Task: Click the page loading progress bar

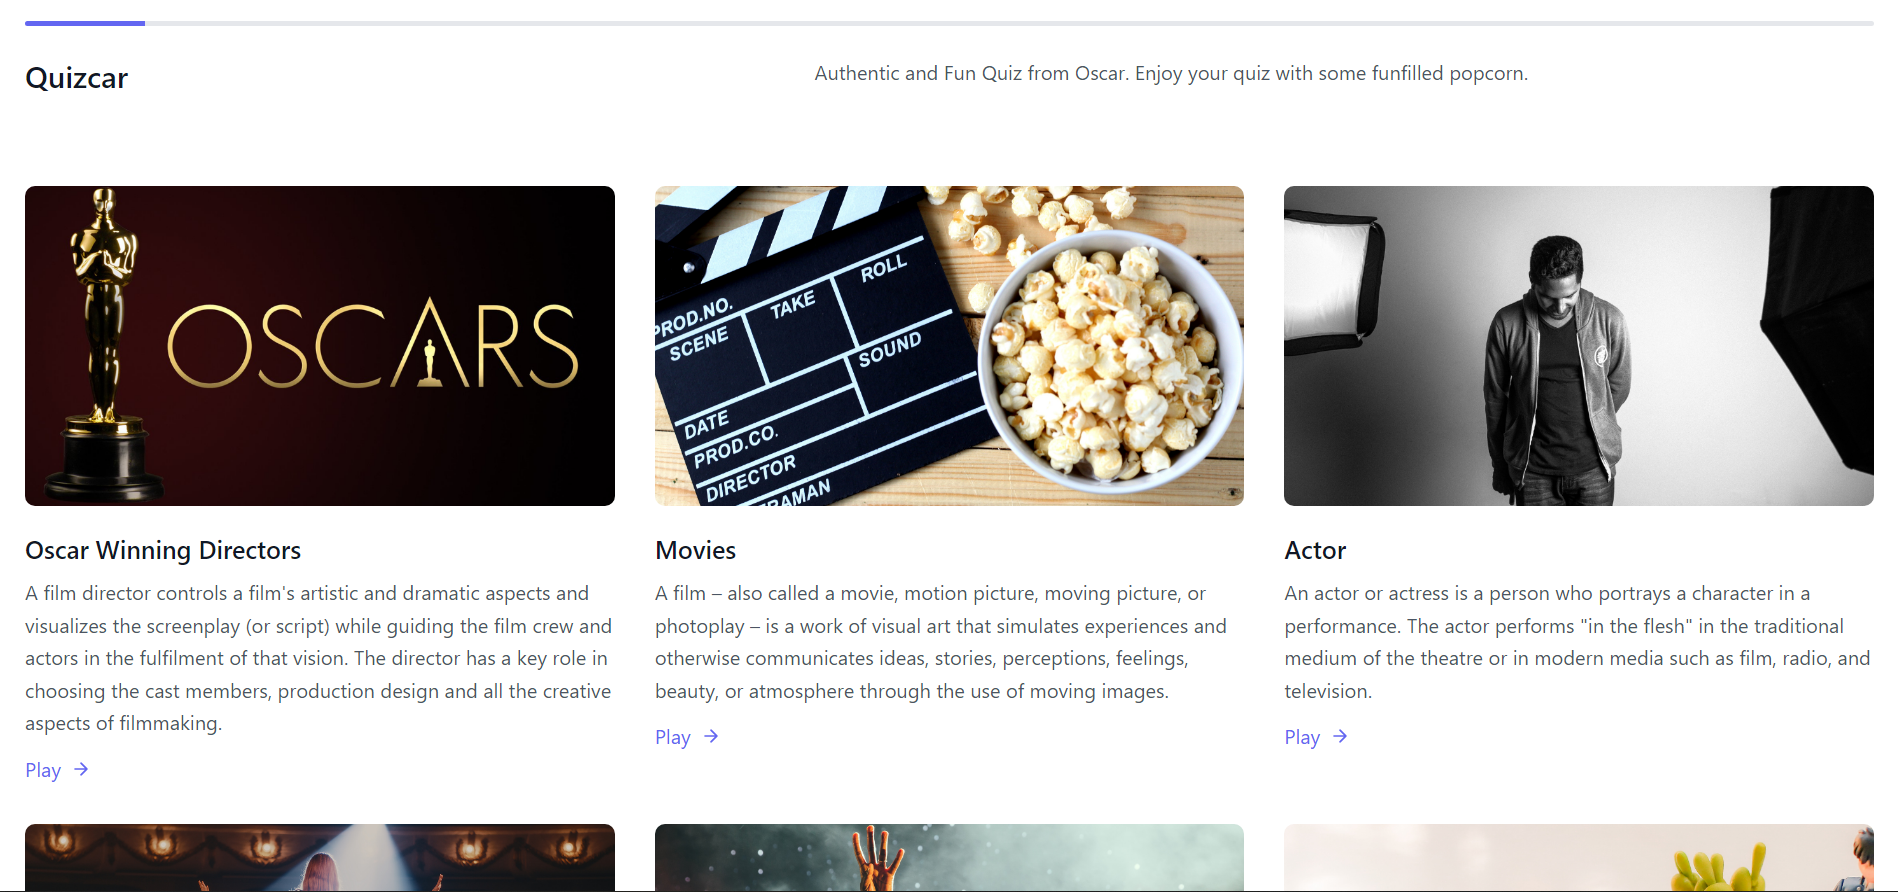Action: (x=949, y=23)
